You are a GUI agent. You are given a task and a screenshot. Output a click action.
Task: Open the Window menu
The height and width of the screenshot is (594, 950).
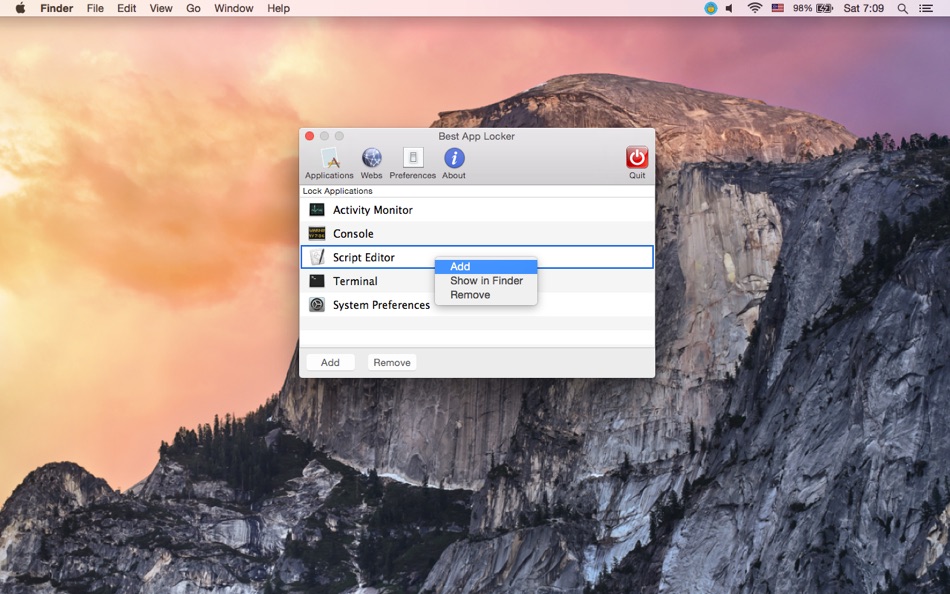point(234,8)
